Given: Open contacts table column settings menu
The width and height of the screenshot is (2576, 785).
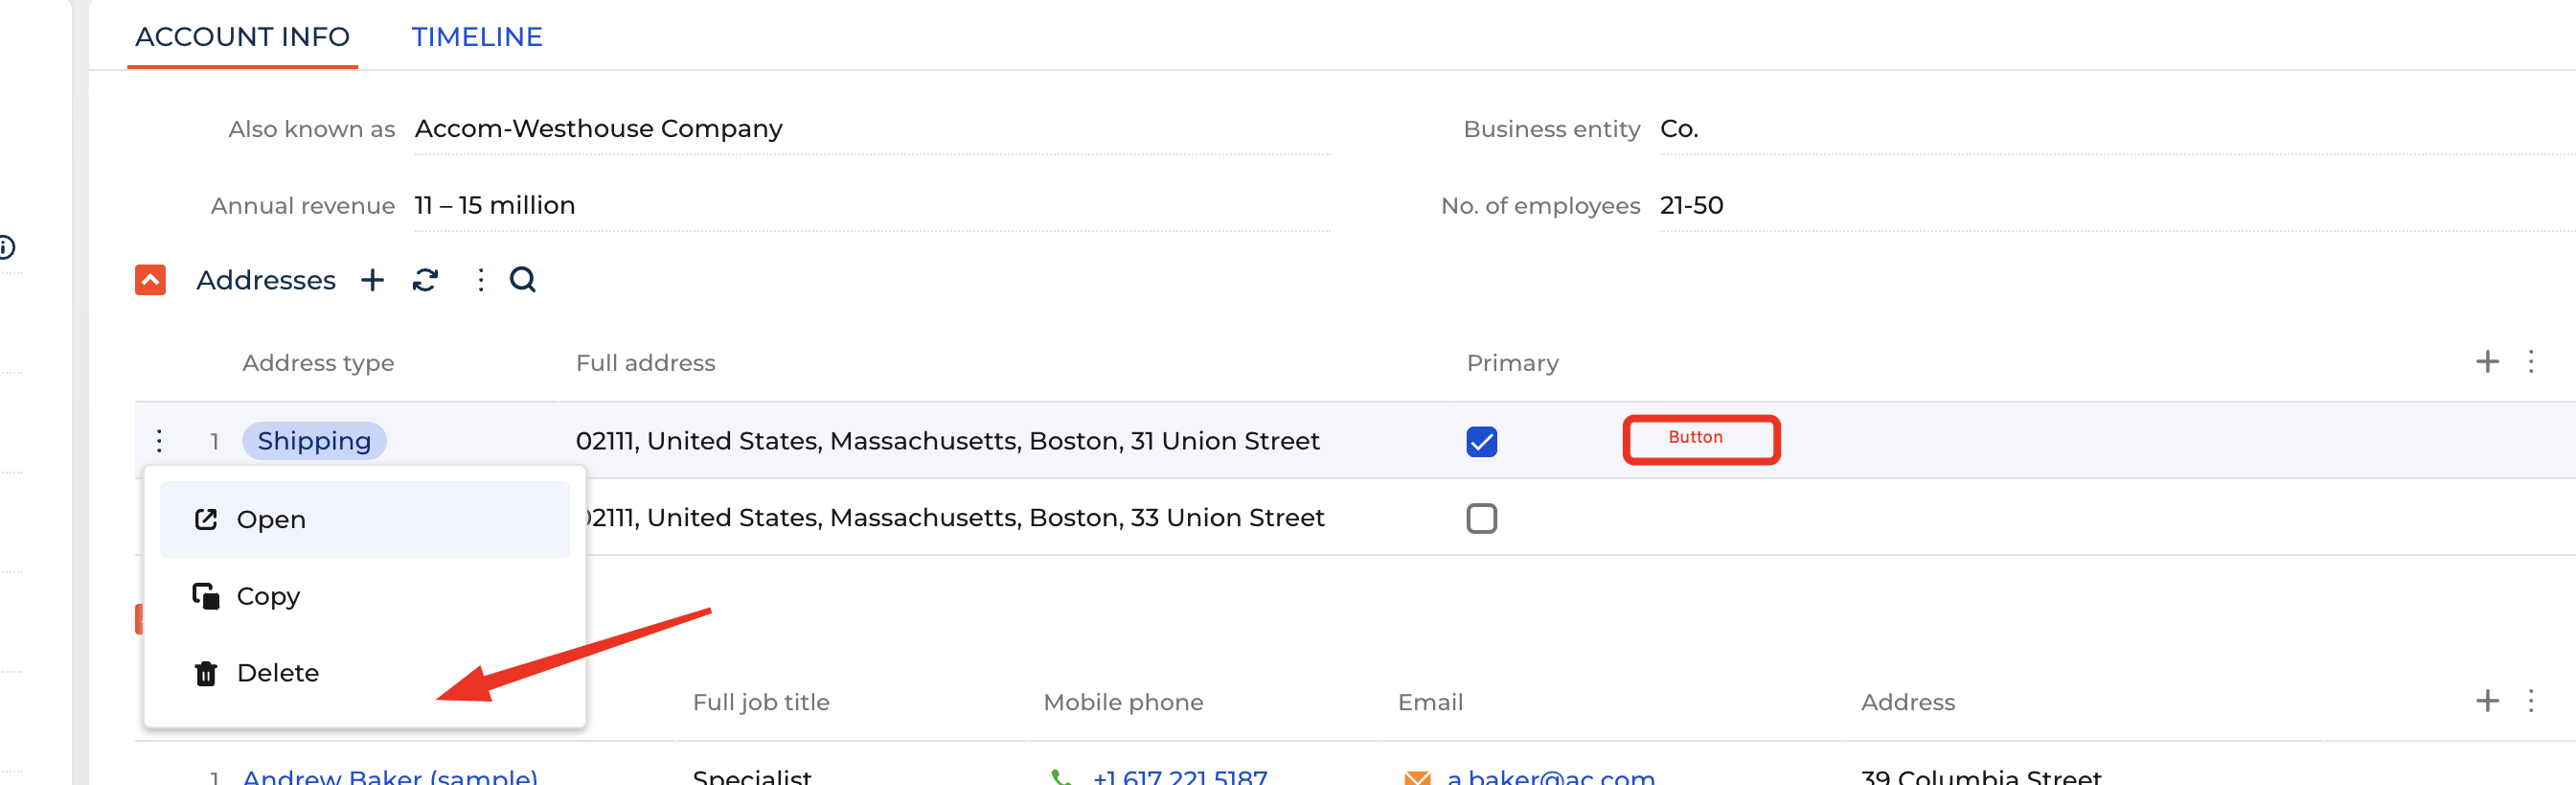Looking at the screenshot, I should point(2531,701).
